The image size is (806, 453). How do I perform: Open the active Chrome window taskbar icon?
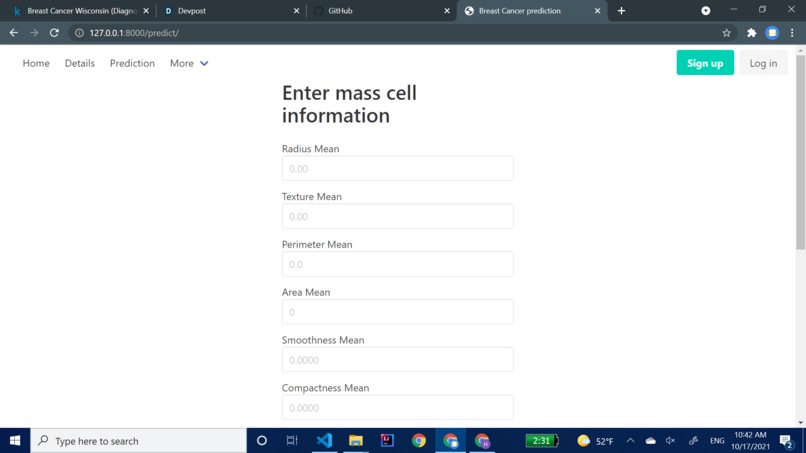(x=450, y=441)
